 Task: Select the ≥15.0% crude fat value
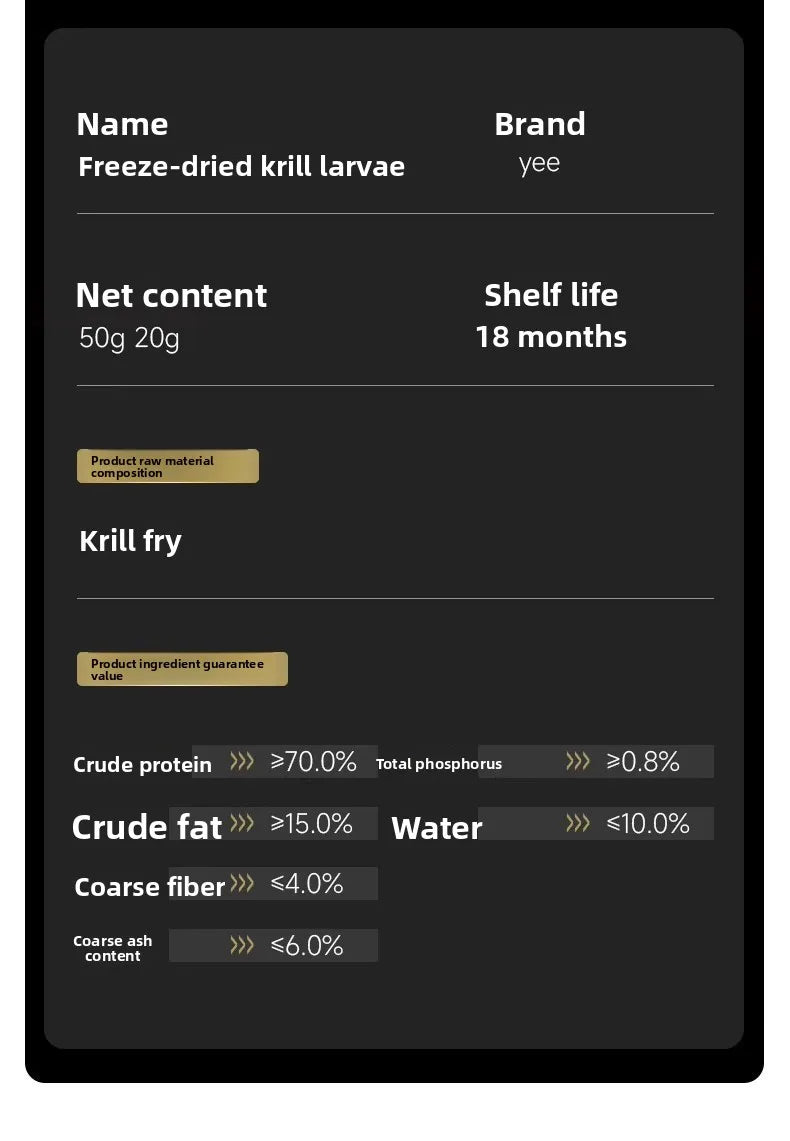[312, 824]
